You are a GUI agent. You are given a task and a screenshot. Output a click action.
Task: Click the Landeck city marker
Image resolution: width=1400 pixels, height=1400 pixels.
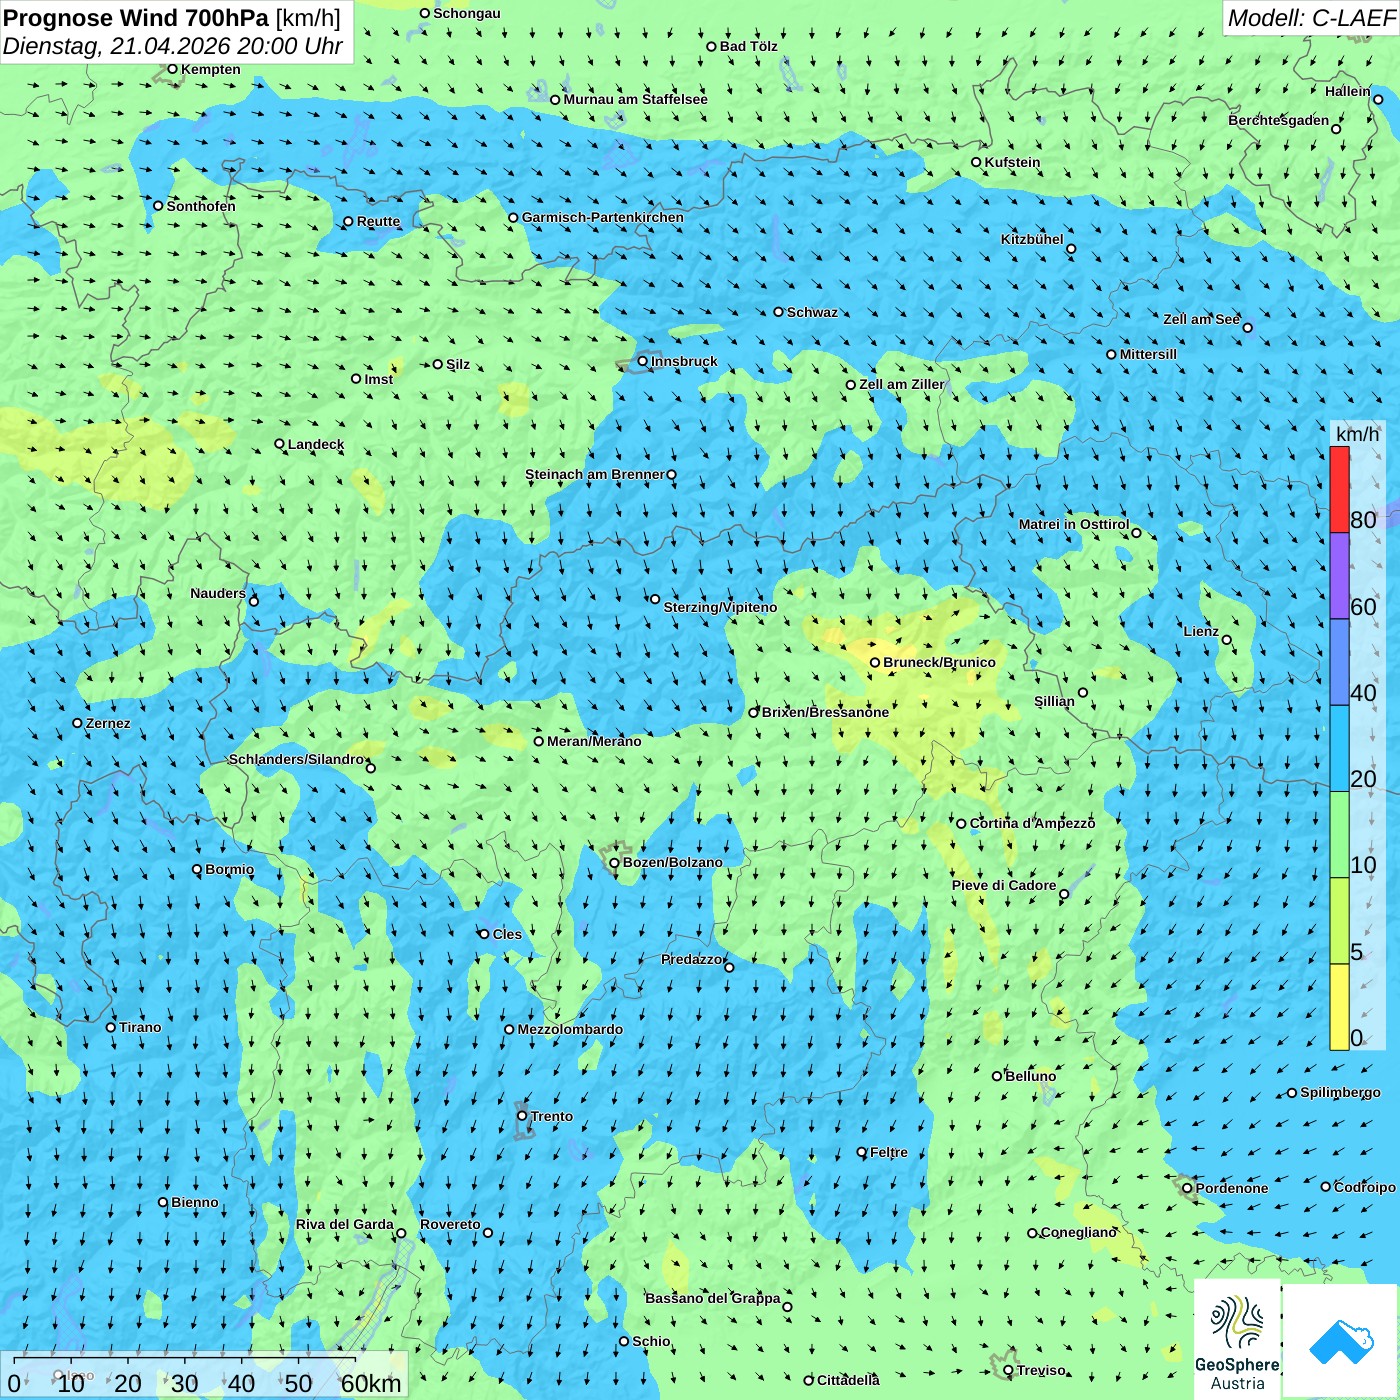click(x=279, y=444)
